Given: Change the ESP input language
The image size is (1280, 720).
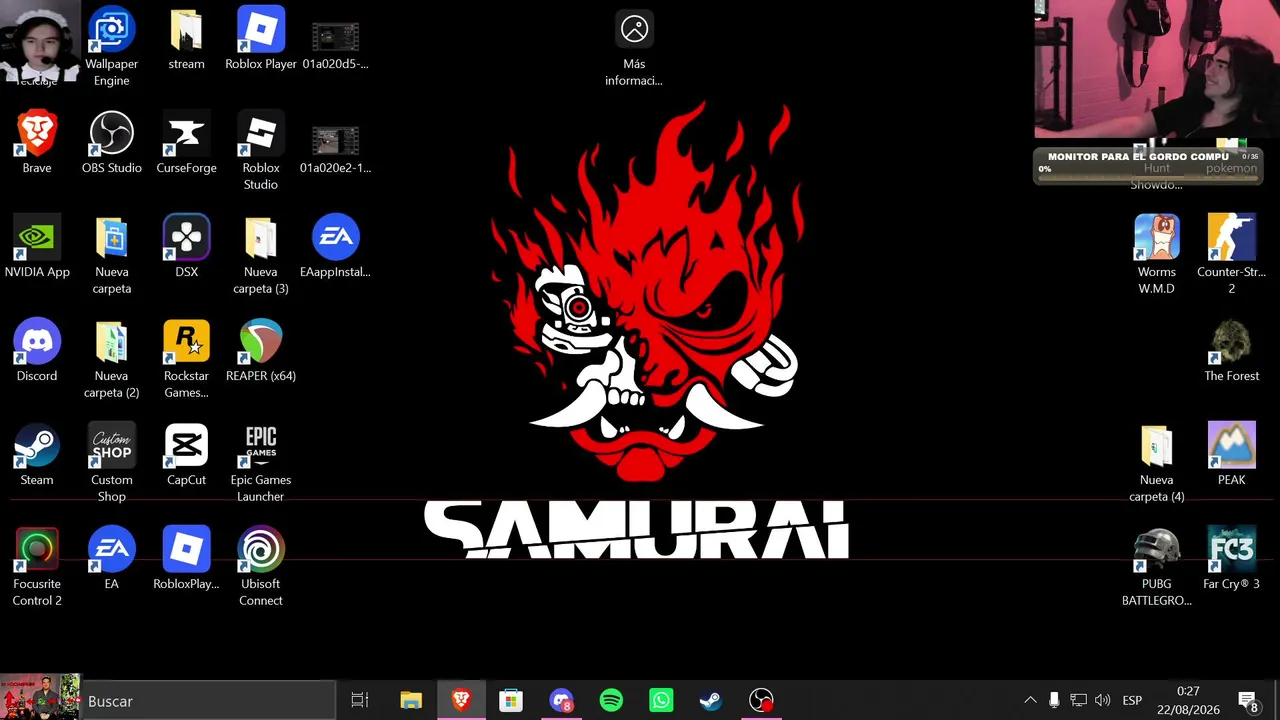Looking at the screenshot, I should 1132,701.
